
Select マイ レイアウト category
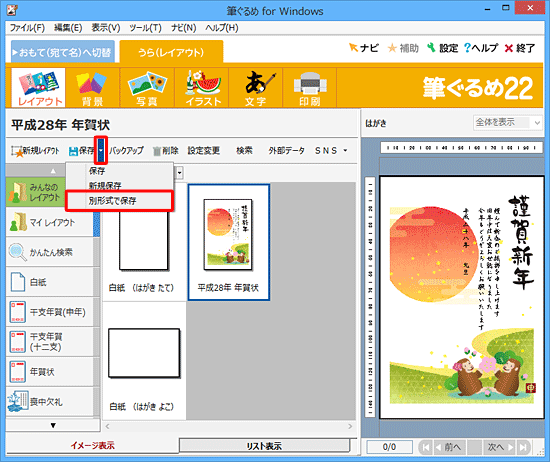point(50,222)
